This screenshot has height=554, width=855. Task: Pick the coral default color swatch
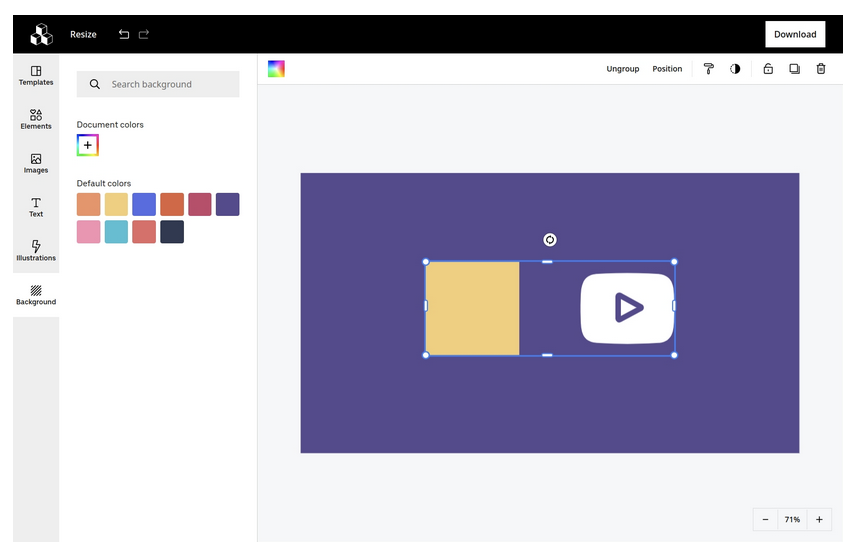point(144,232)
